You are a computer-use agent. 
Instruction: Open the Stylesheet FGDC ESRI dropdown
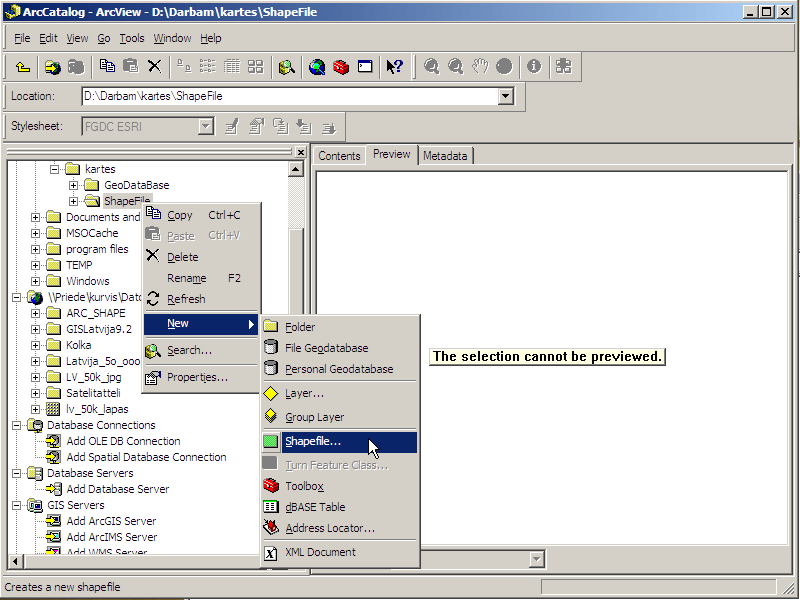(x=206, y=126)
